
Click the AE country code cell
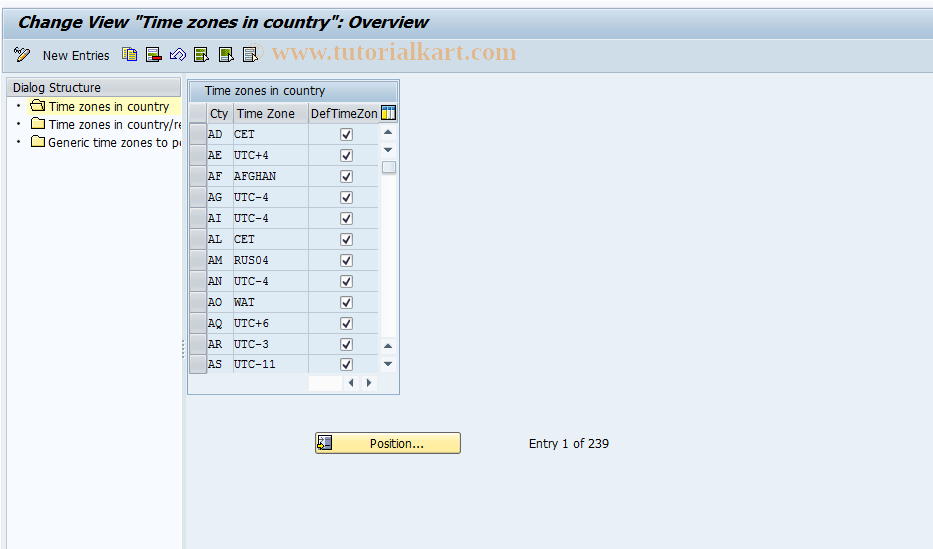[x=219, y=155]
